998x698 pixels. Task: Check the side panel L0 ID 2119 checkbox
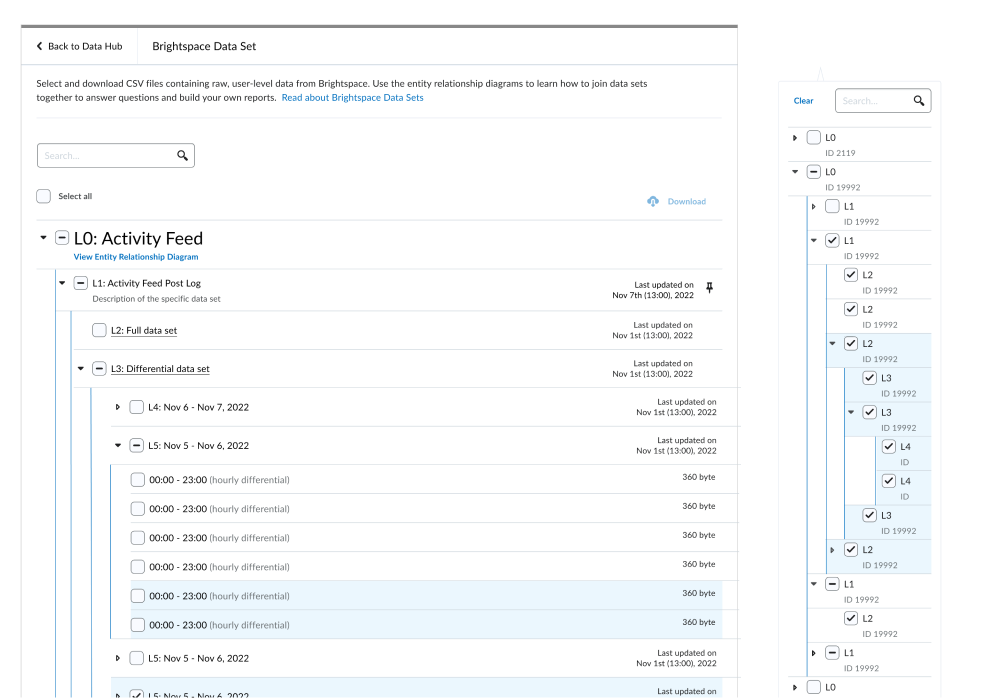point(813,137)
